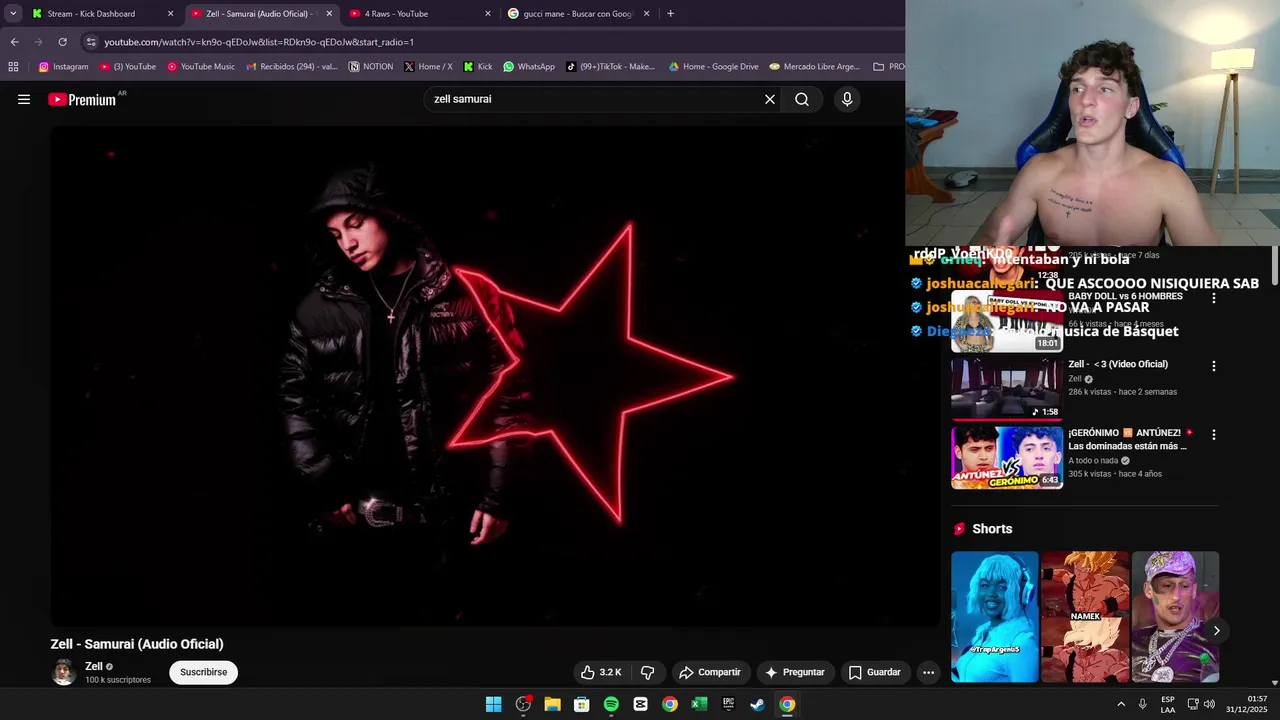The width and height of the screenshot is (1280, 720).
Task: Go back to previous page
Action: coord(14,42)
